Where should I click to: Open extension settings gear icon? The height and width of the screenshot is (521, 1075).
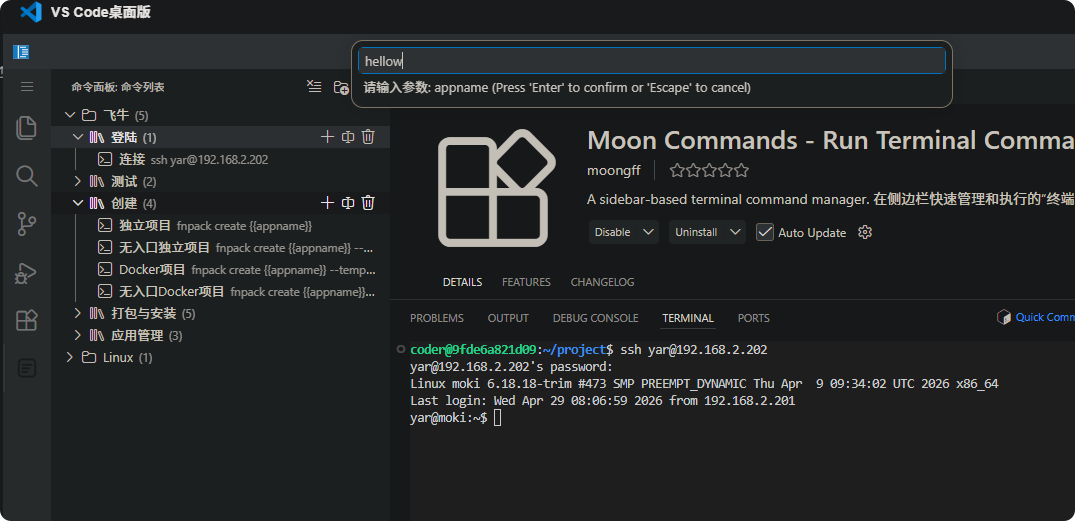click(x=865, y=232)
